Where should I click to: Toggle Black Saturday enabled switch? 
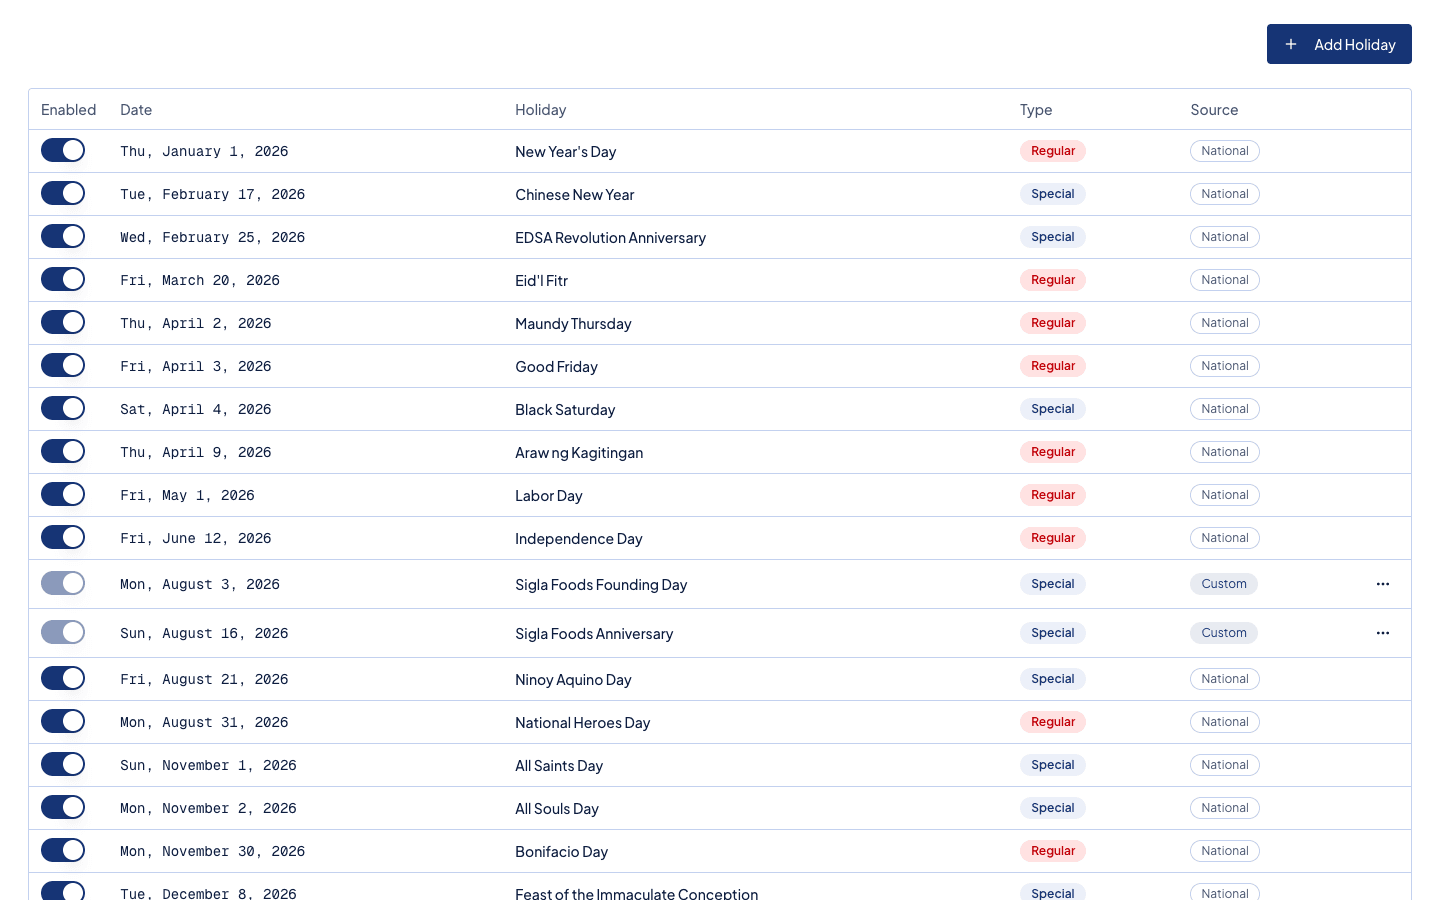(63, 408)
